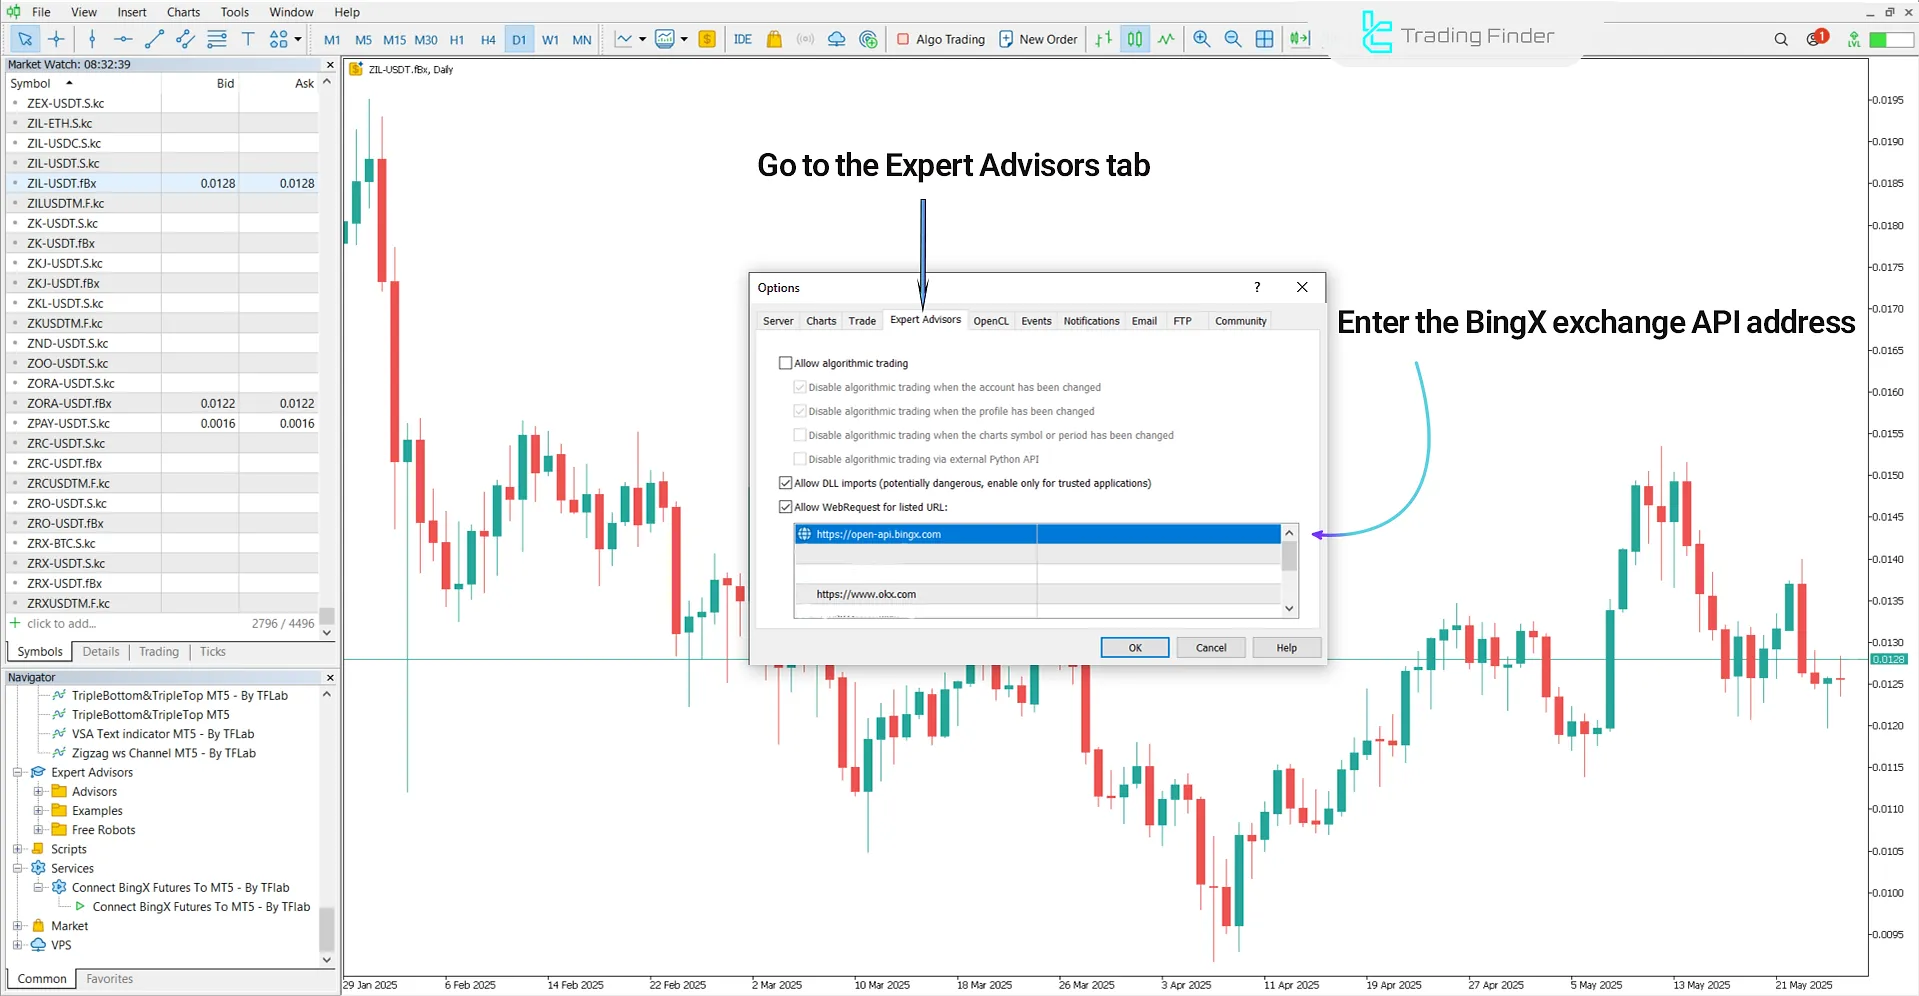Enable Allow algorithmic trading checkbox
Viewport: 1919px width, 996px height.
pos(785,363)
